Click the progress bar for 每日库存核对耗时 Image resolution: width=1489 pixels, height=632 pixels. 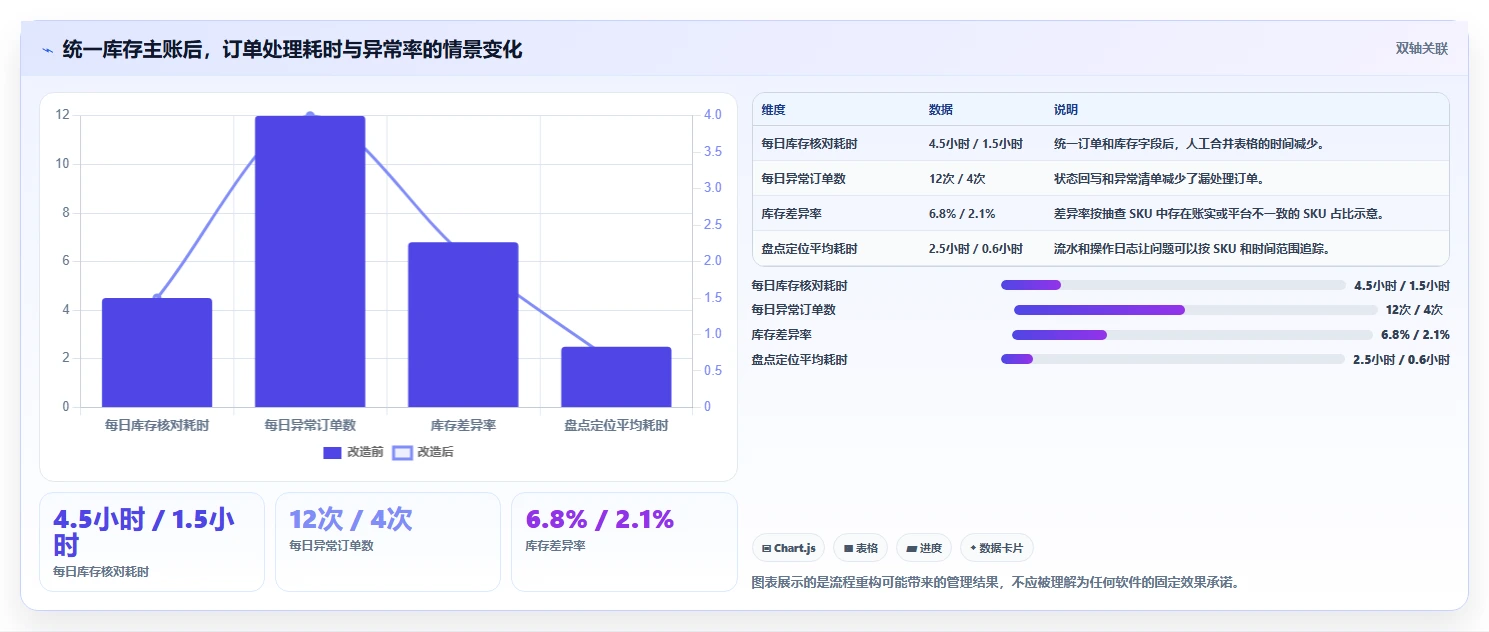click(1173, 285)
